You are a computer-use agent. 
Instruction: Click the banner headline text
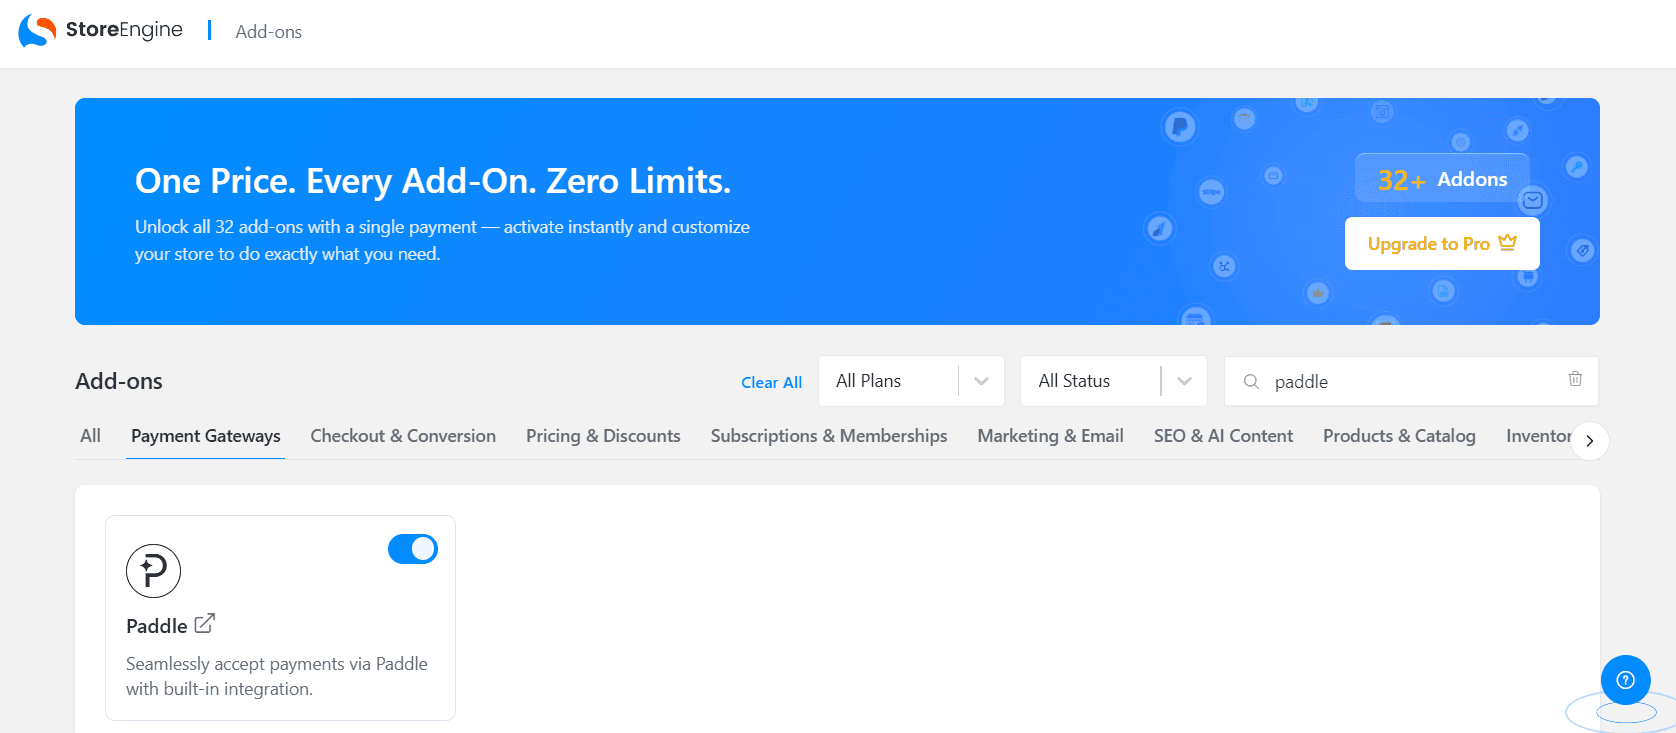click(433, 181)
